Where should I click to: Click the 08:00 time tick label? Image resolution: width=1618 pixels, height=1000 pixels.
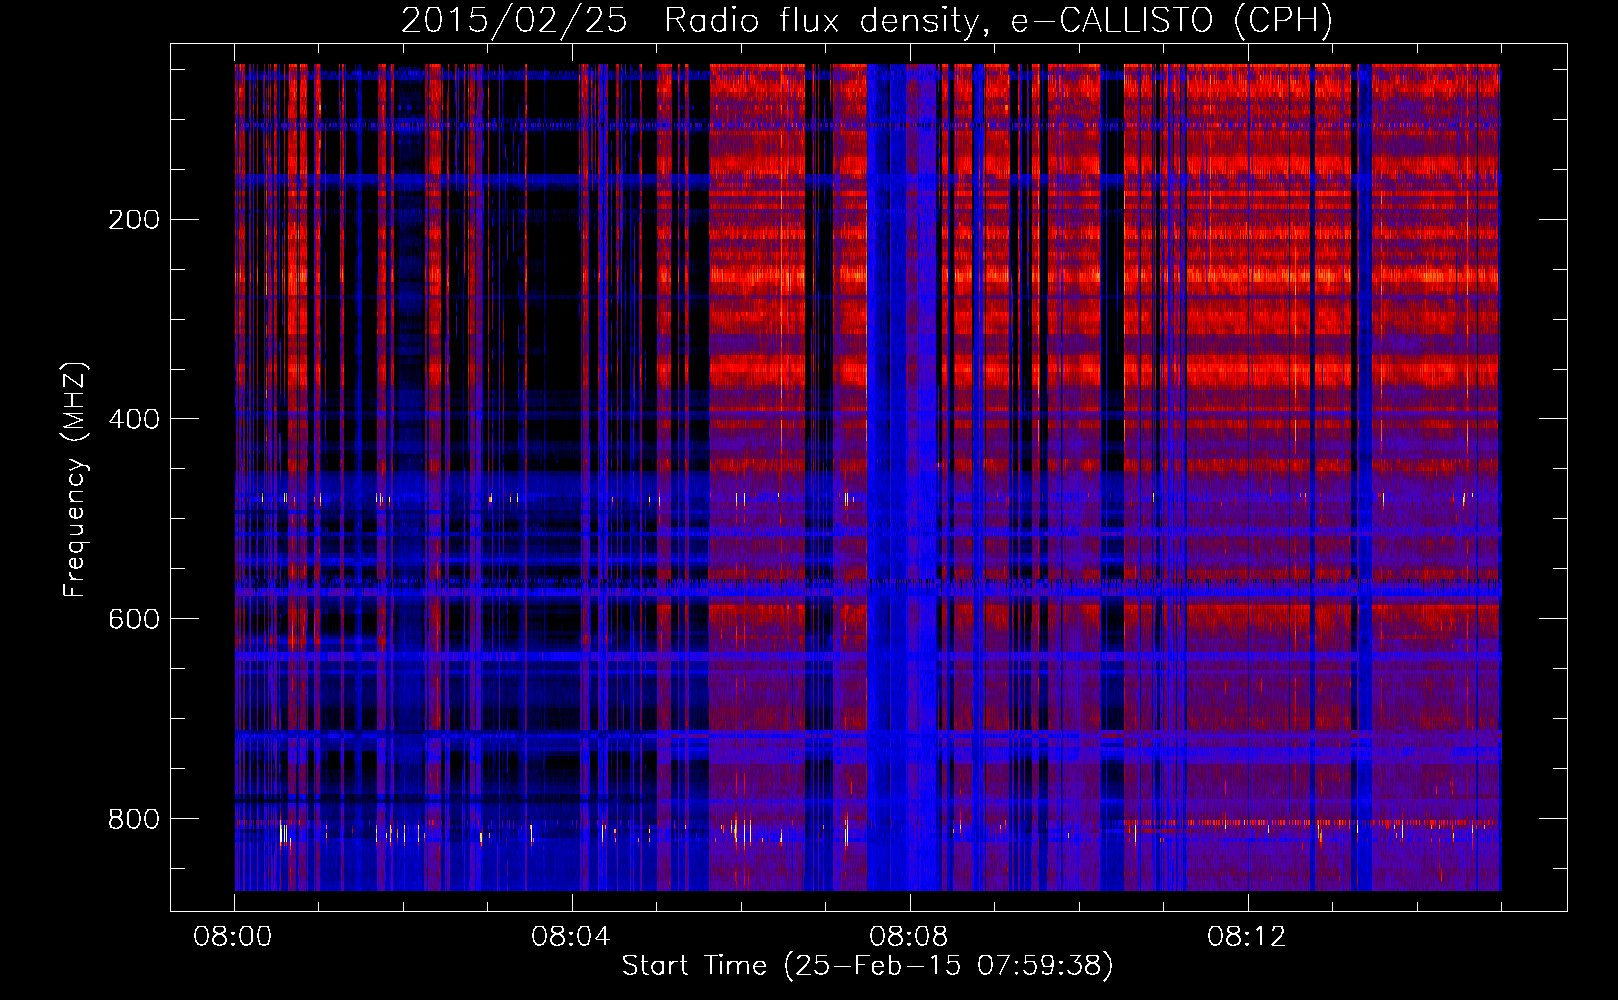pos(233,937)
